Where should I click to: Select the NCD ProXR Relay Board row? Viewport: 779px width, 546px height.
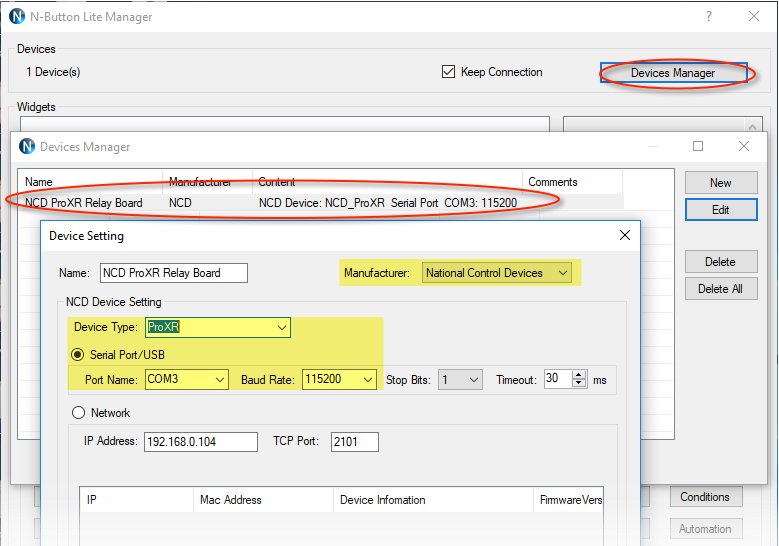tap(320, 203)
